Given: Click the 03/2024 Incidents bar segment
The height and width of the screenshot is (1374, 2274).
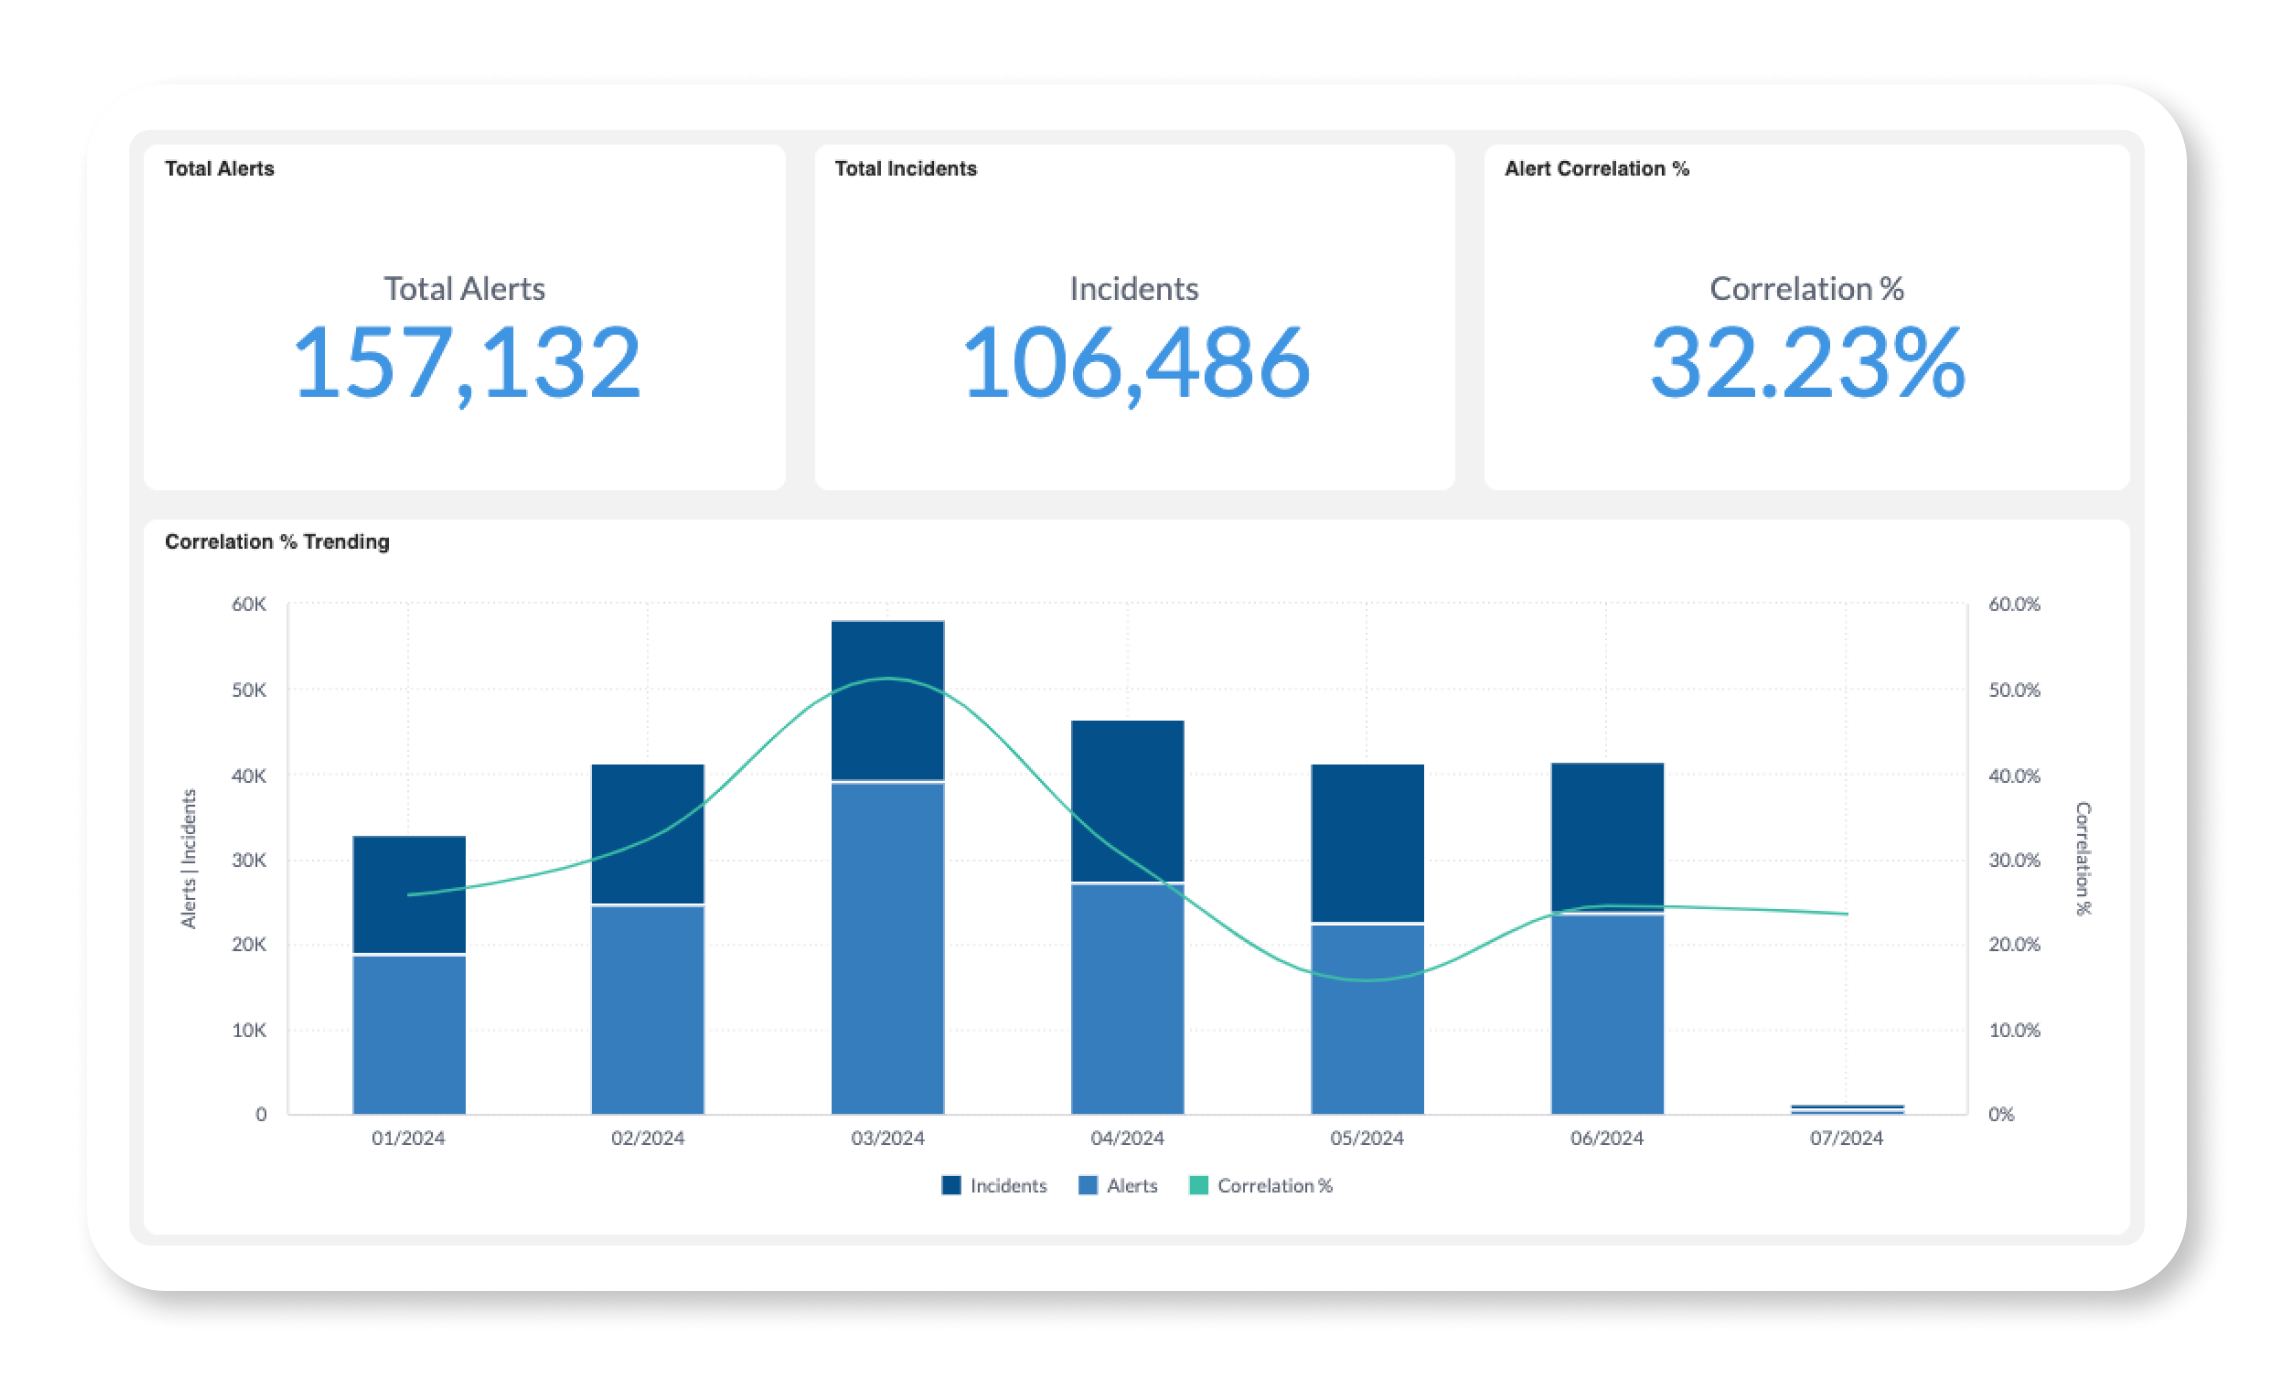Looking at the screenshot, I should (x=888, y=700).
